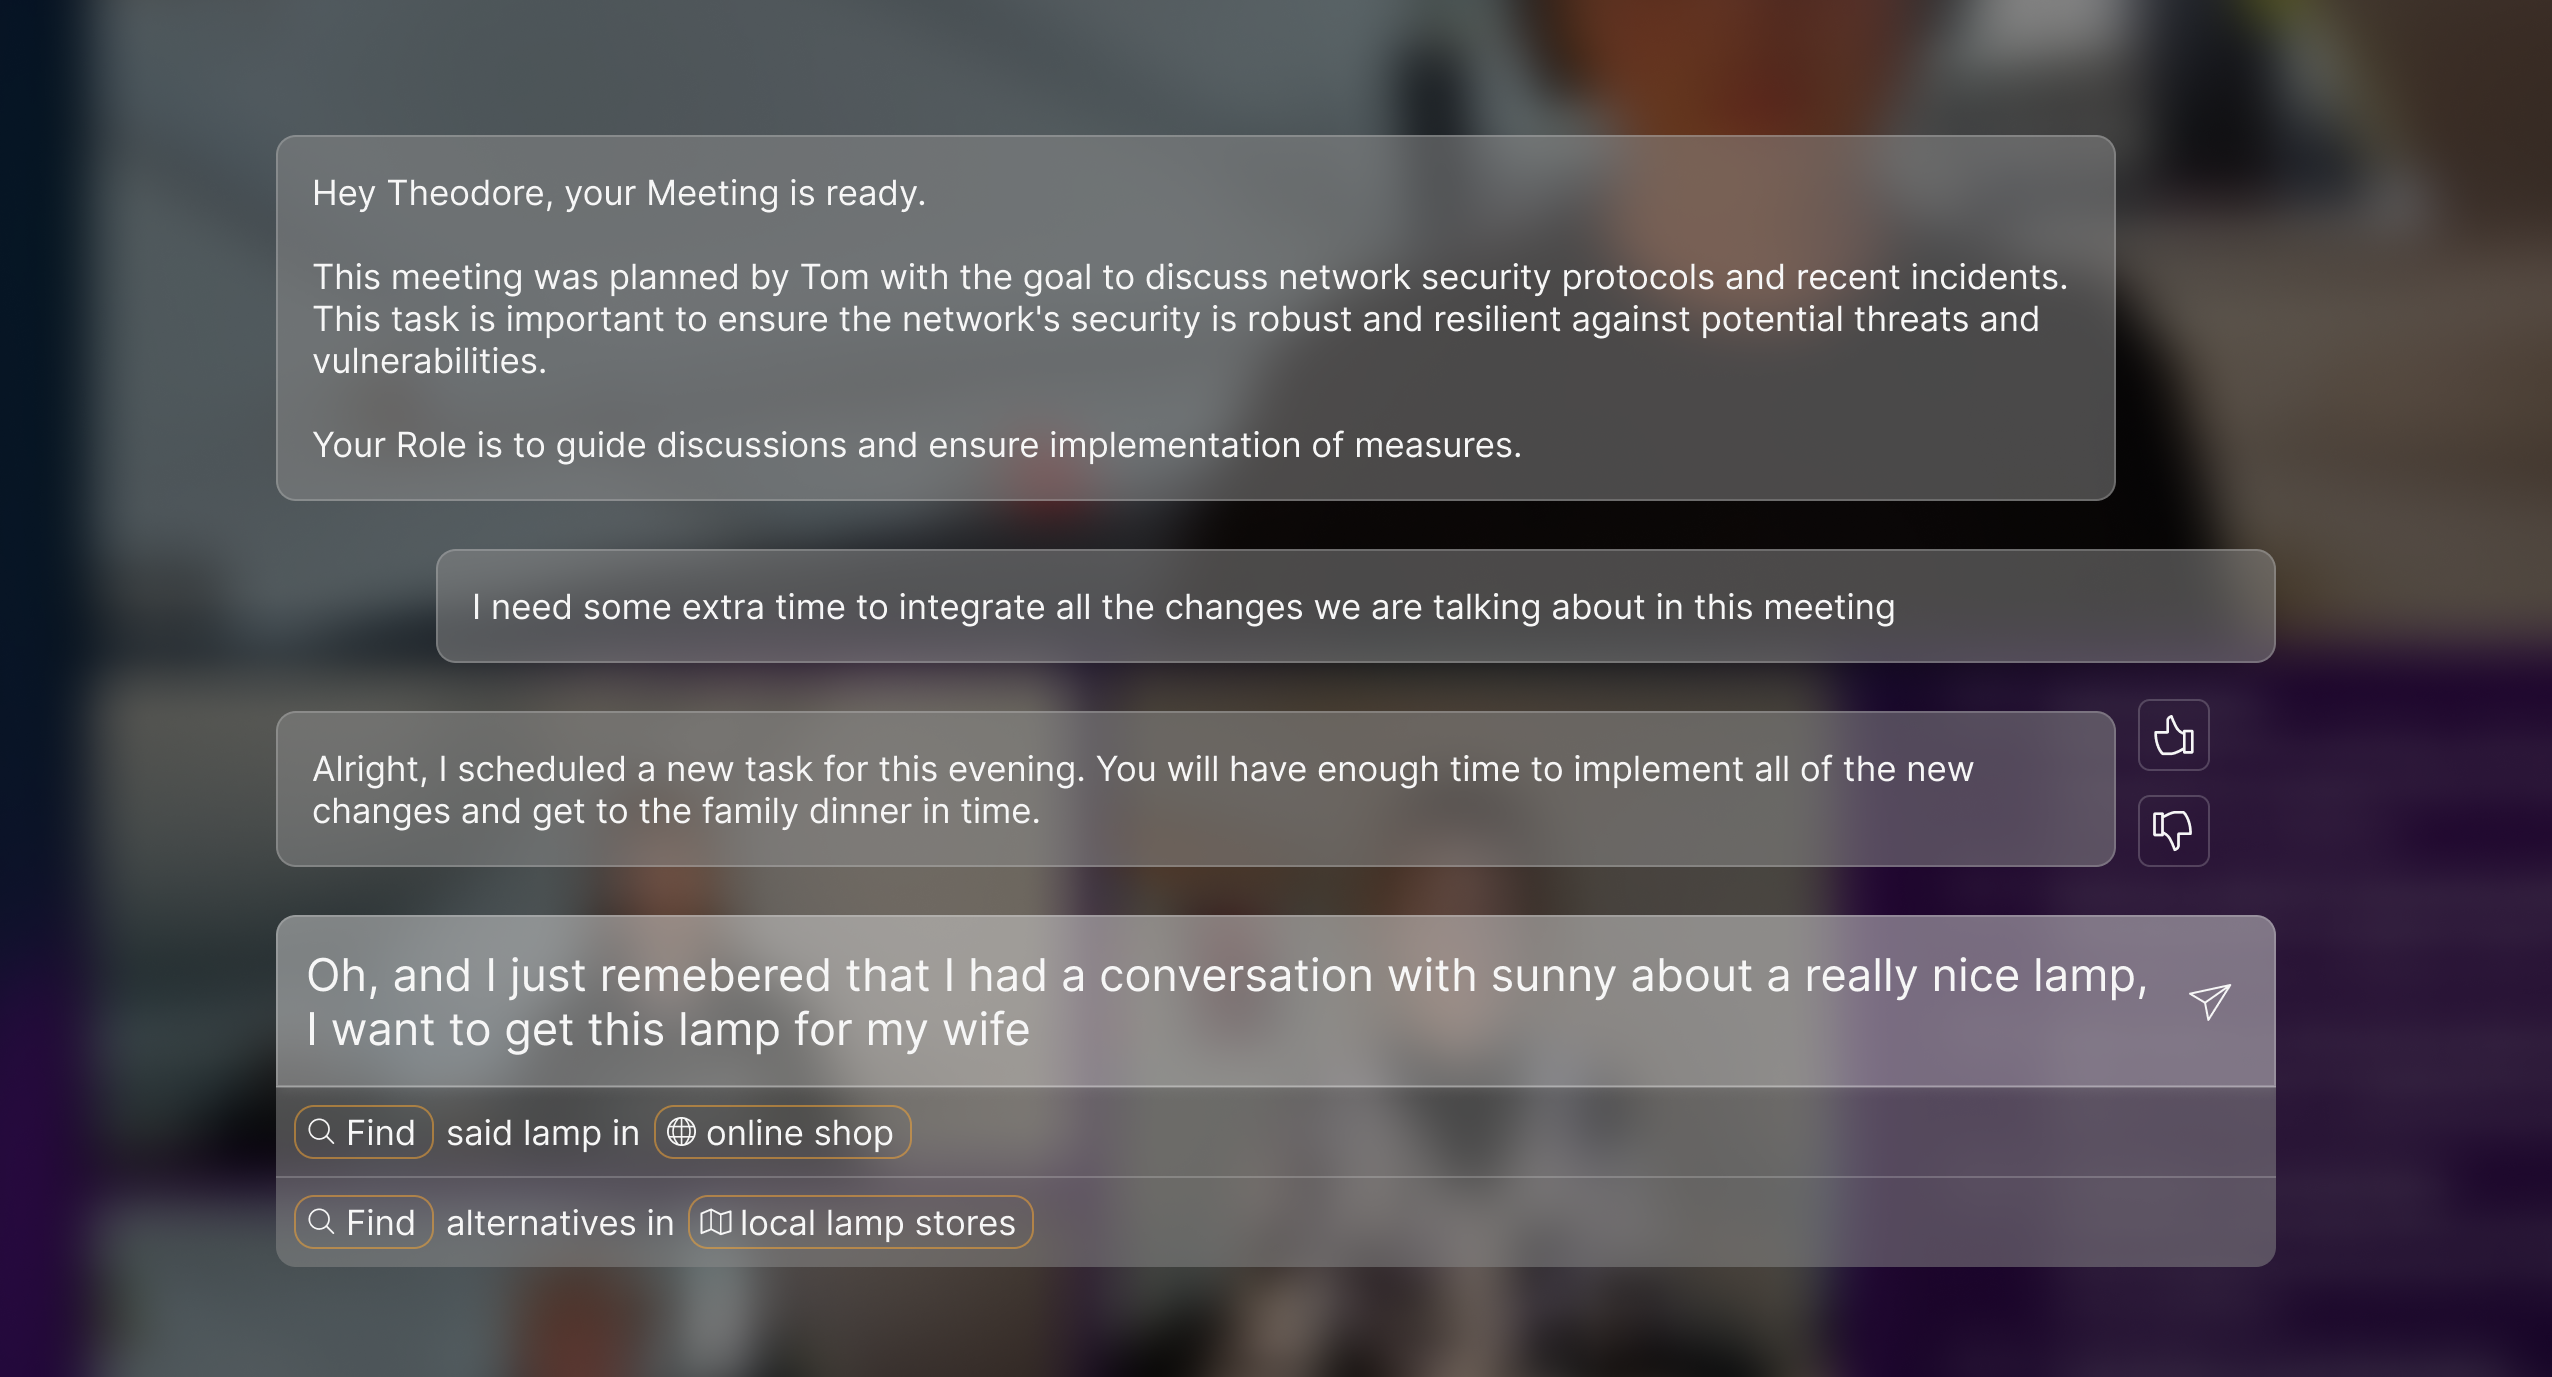Click magnifier icon in the second Find chip
The width and height of the screenshot is (2552, 1377).
[321, 1222]
